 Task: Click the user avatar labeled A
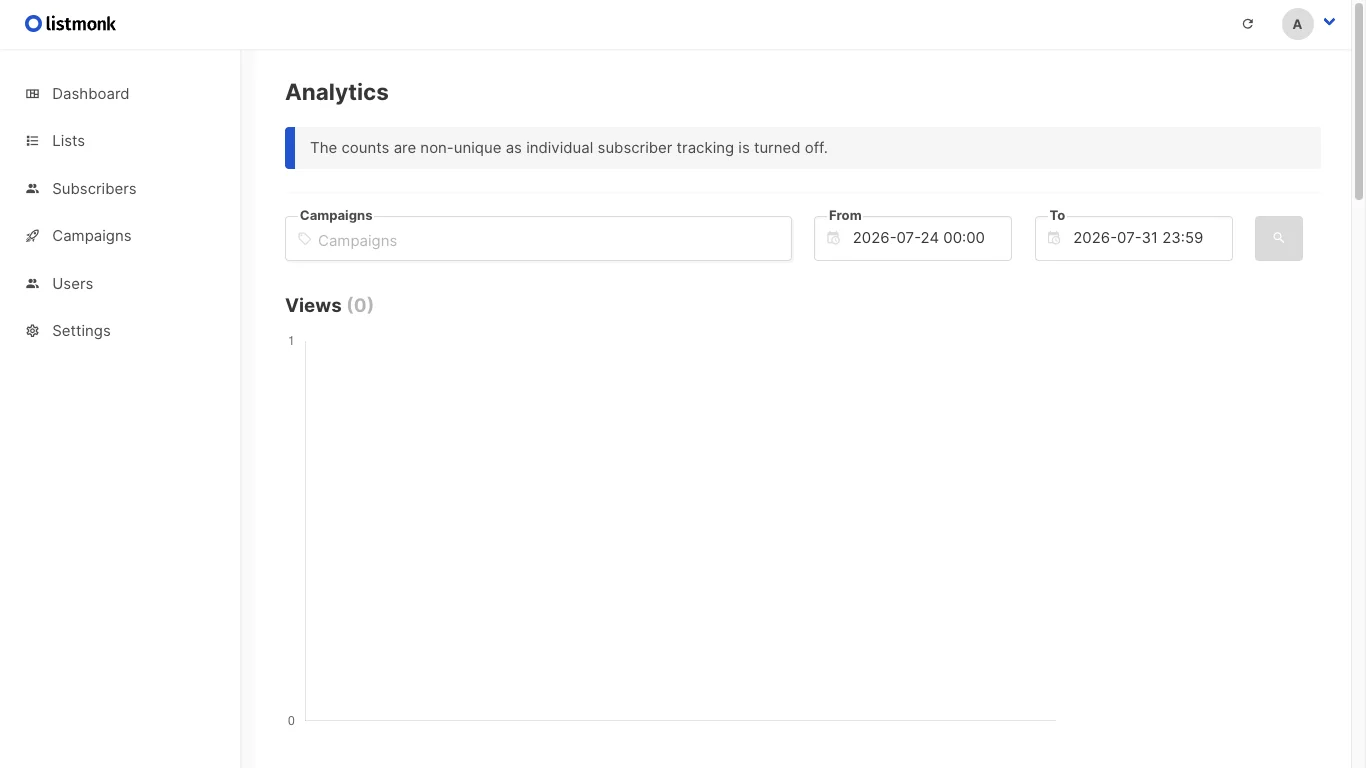coord(1297,24)
